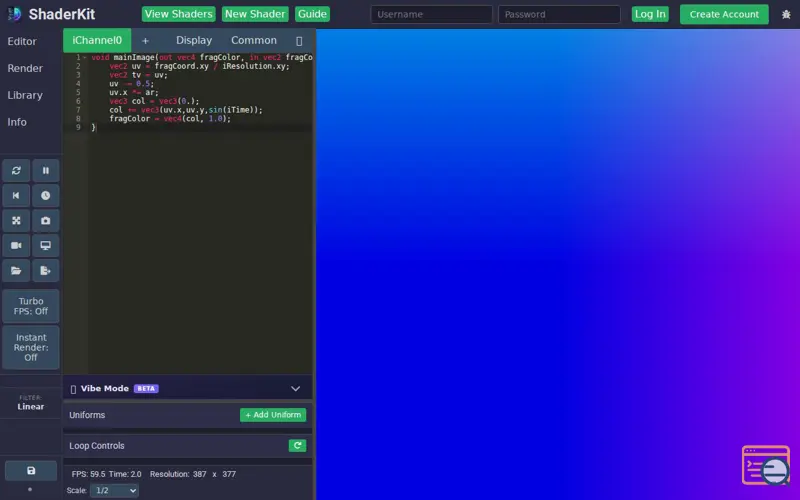Collapse the line 1 code fold arrow

(x=85, y=58)
